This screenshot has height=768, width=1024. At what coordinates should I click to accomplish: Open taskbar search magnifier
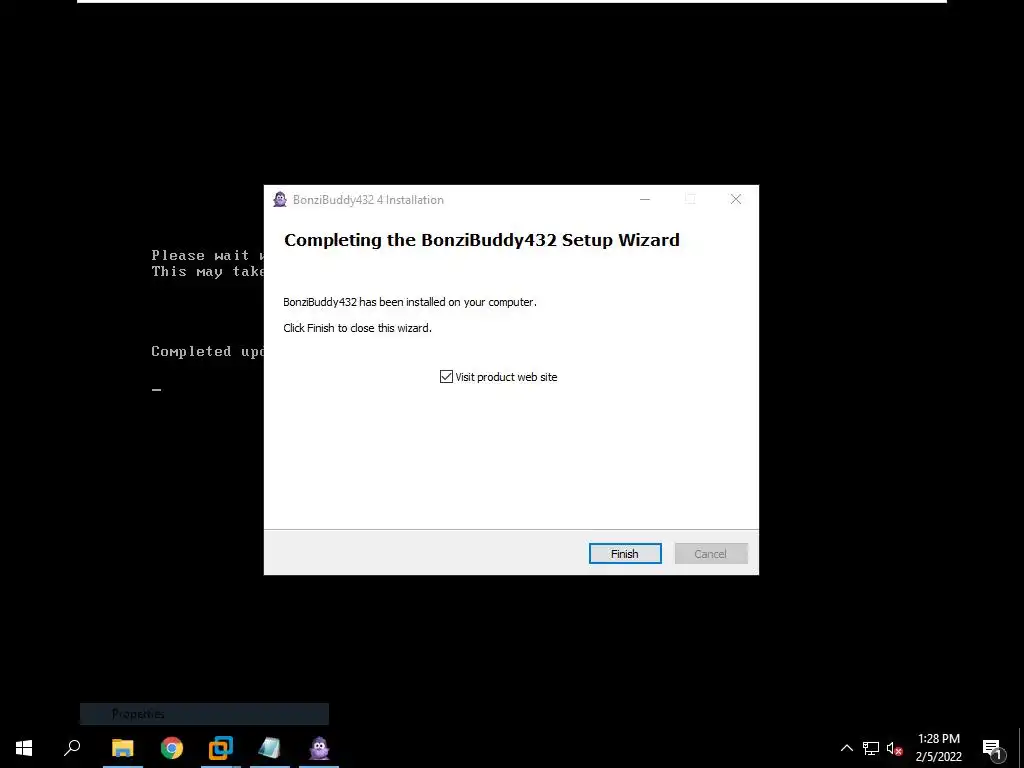[x=72, y=748]
